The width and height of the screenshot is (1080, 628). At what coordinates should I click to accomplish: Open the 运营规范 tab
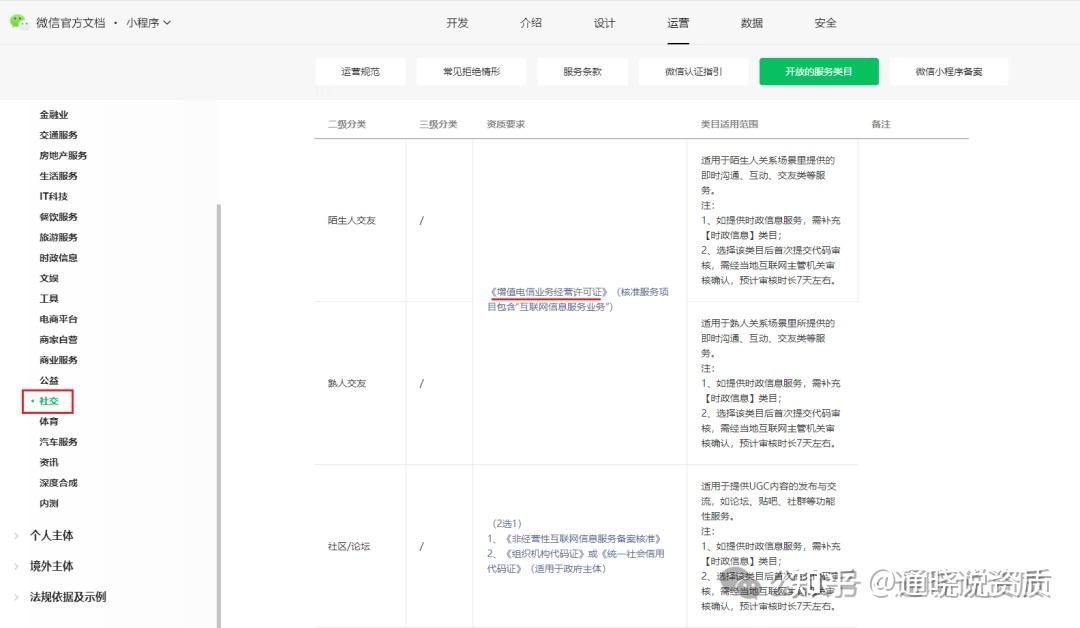coord(360,72)
